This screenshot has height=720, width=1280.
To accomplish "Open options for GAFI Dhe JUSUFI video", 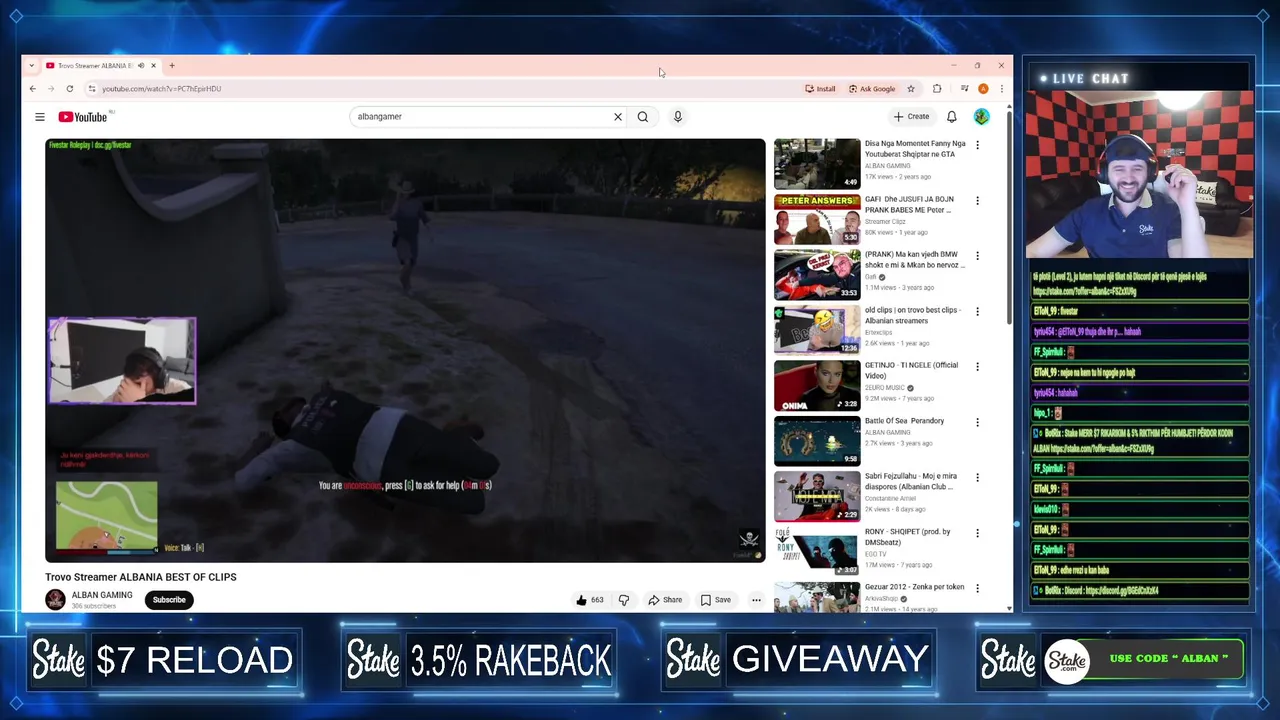I will (x=978, y=201).
